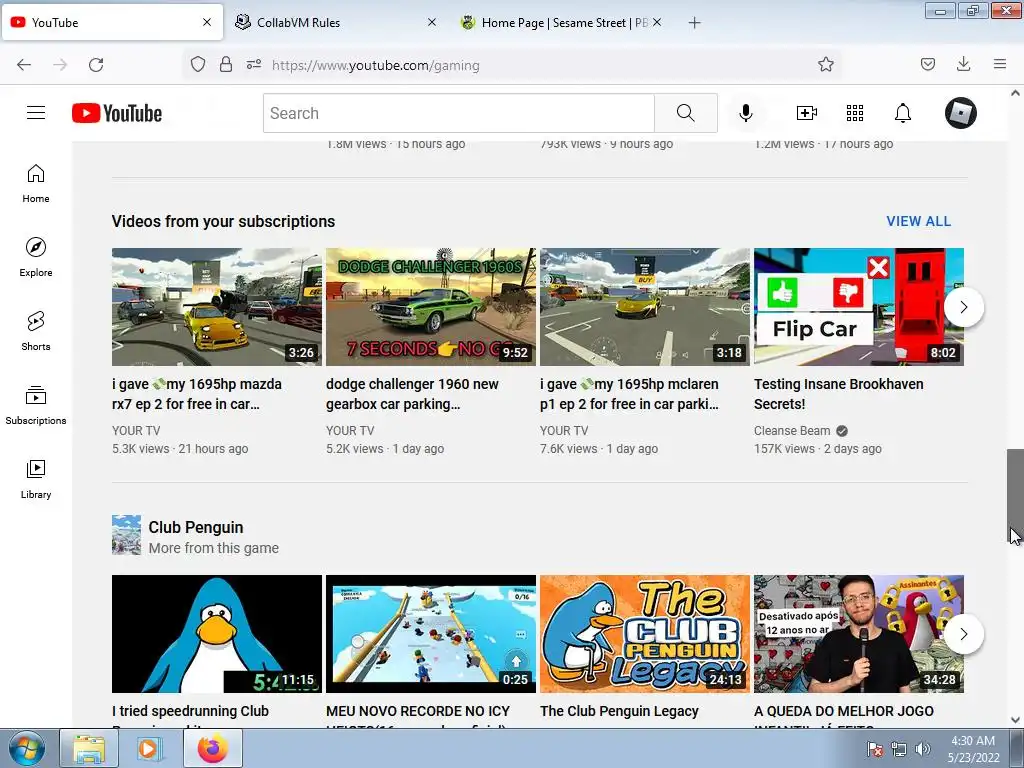Click the Save to Pocket icon

click(927, 64)
